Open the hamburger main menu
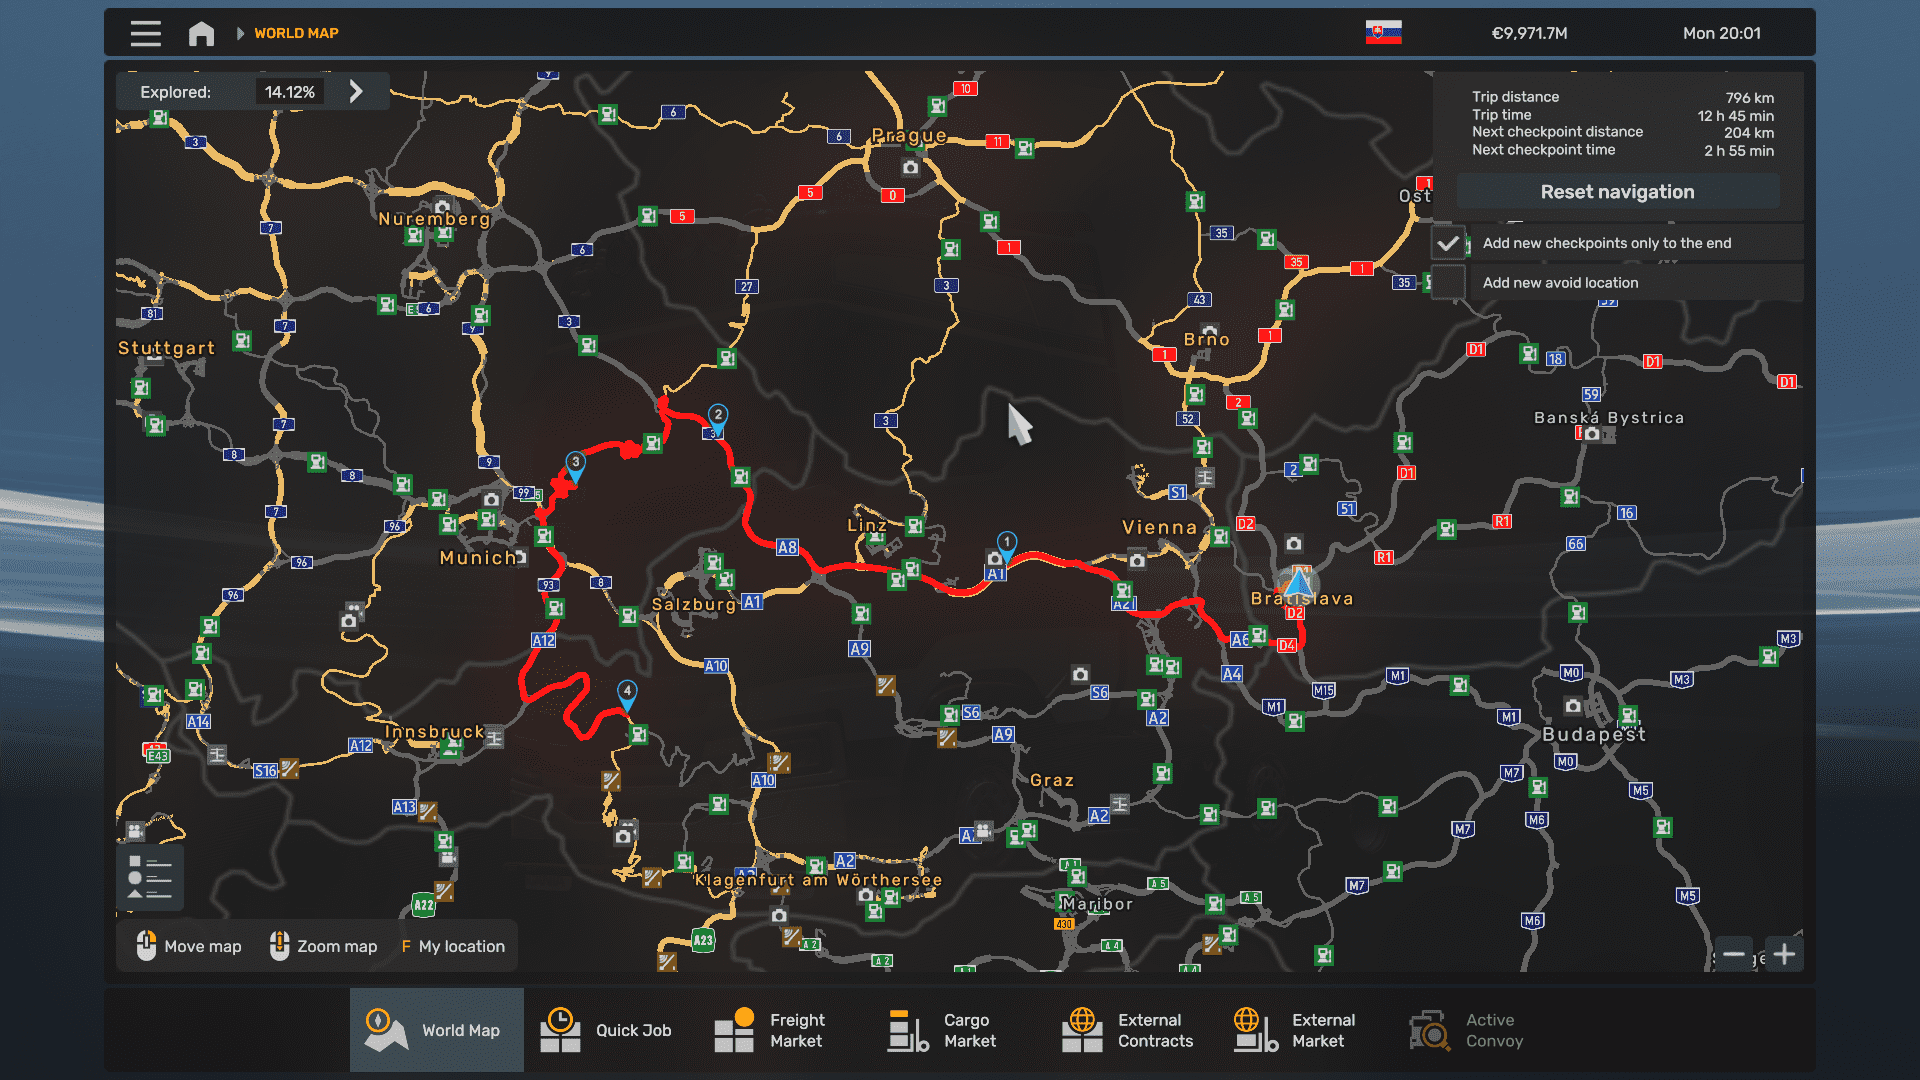This screenshot has height=1080, width=1920. click(x=145, y=33)
